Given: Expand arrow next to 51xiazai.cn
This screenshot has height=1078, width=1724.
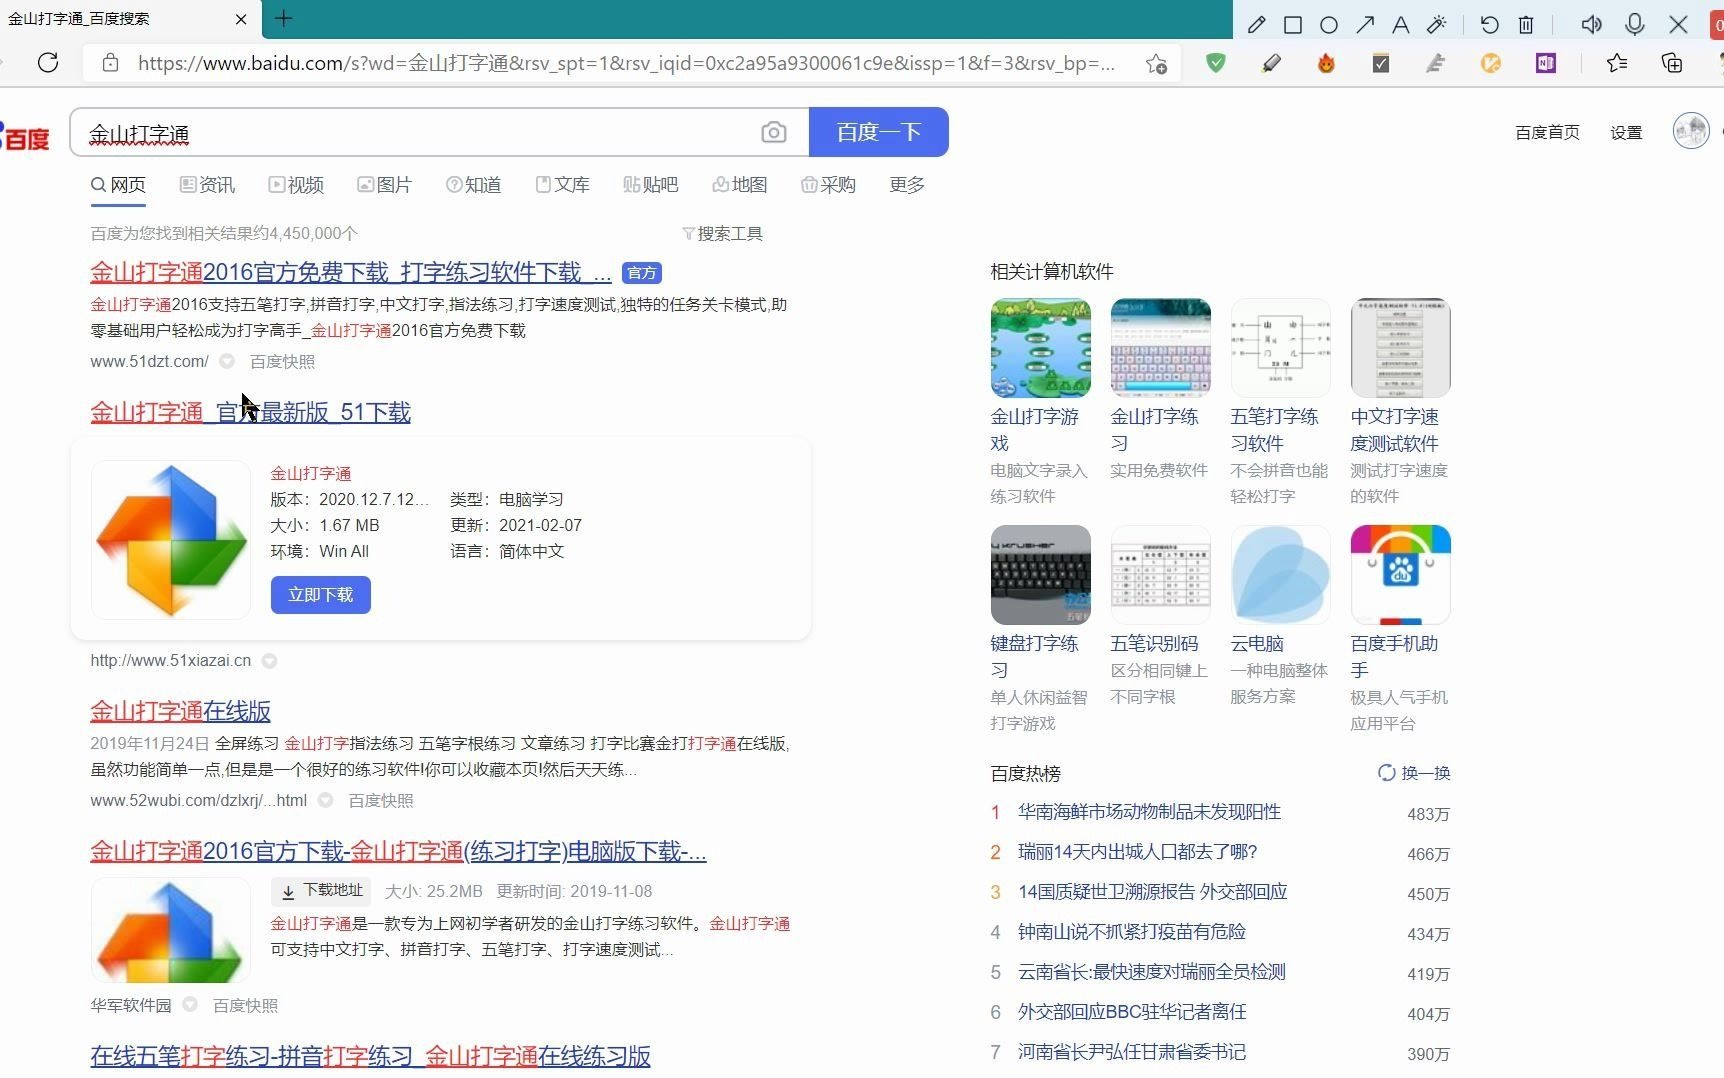Looking at the screenshot, I should pos(270,661).
